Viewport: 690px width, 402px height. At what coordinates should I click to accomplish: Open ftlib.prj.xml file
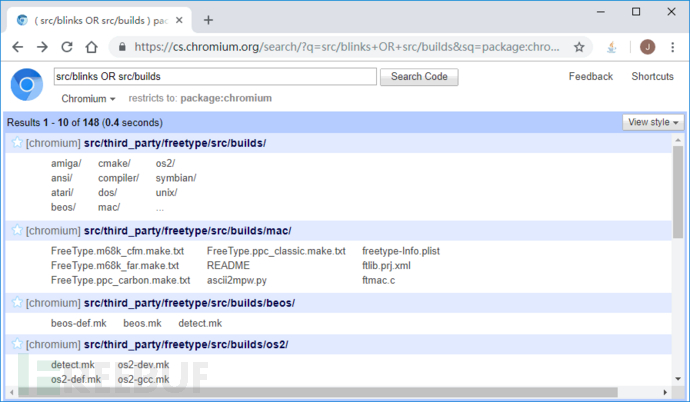click(386, 266)
